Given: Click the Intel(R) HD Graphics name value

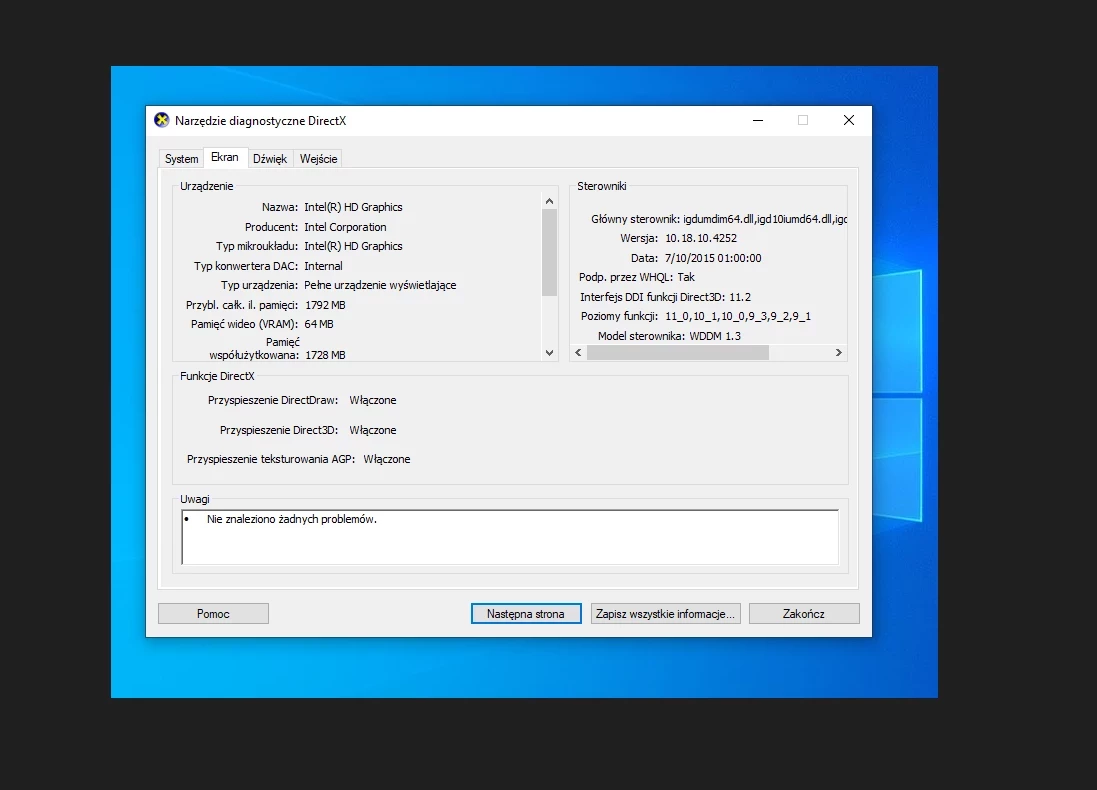Looking at the screenshot, I should coord(353,207).
